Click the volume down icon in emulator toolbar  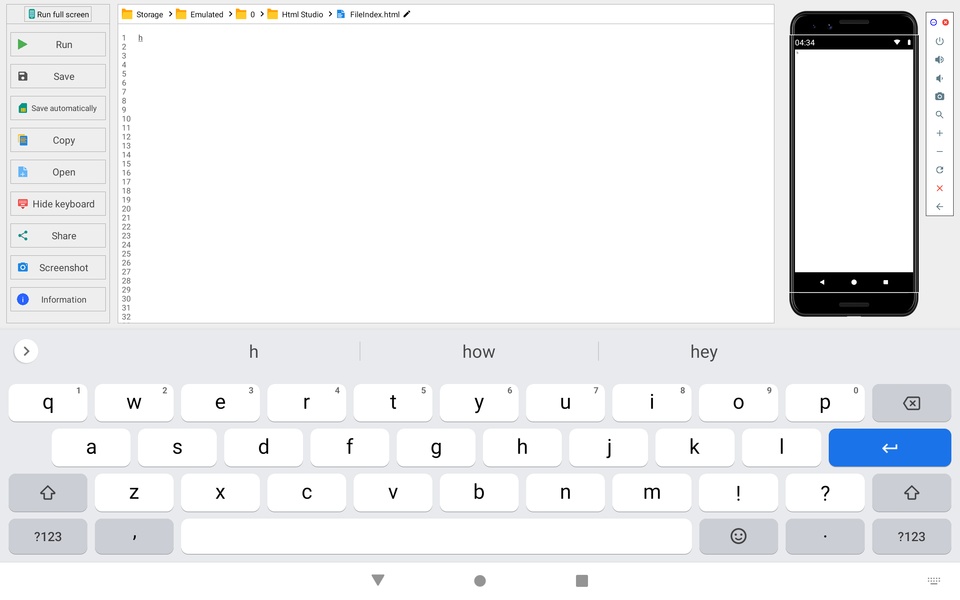tap(939, 78)
